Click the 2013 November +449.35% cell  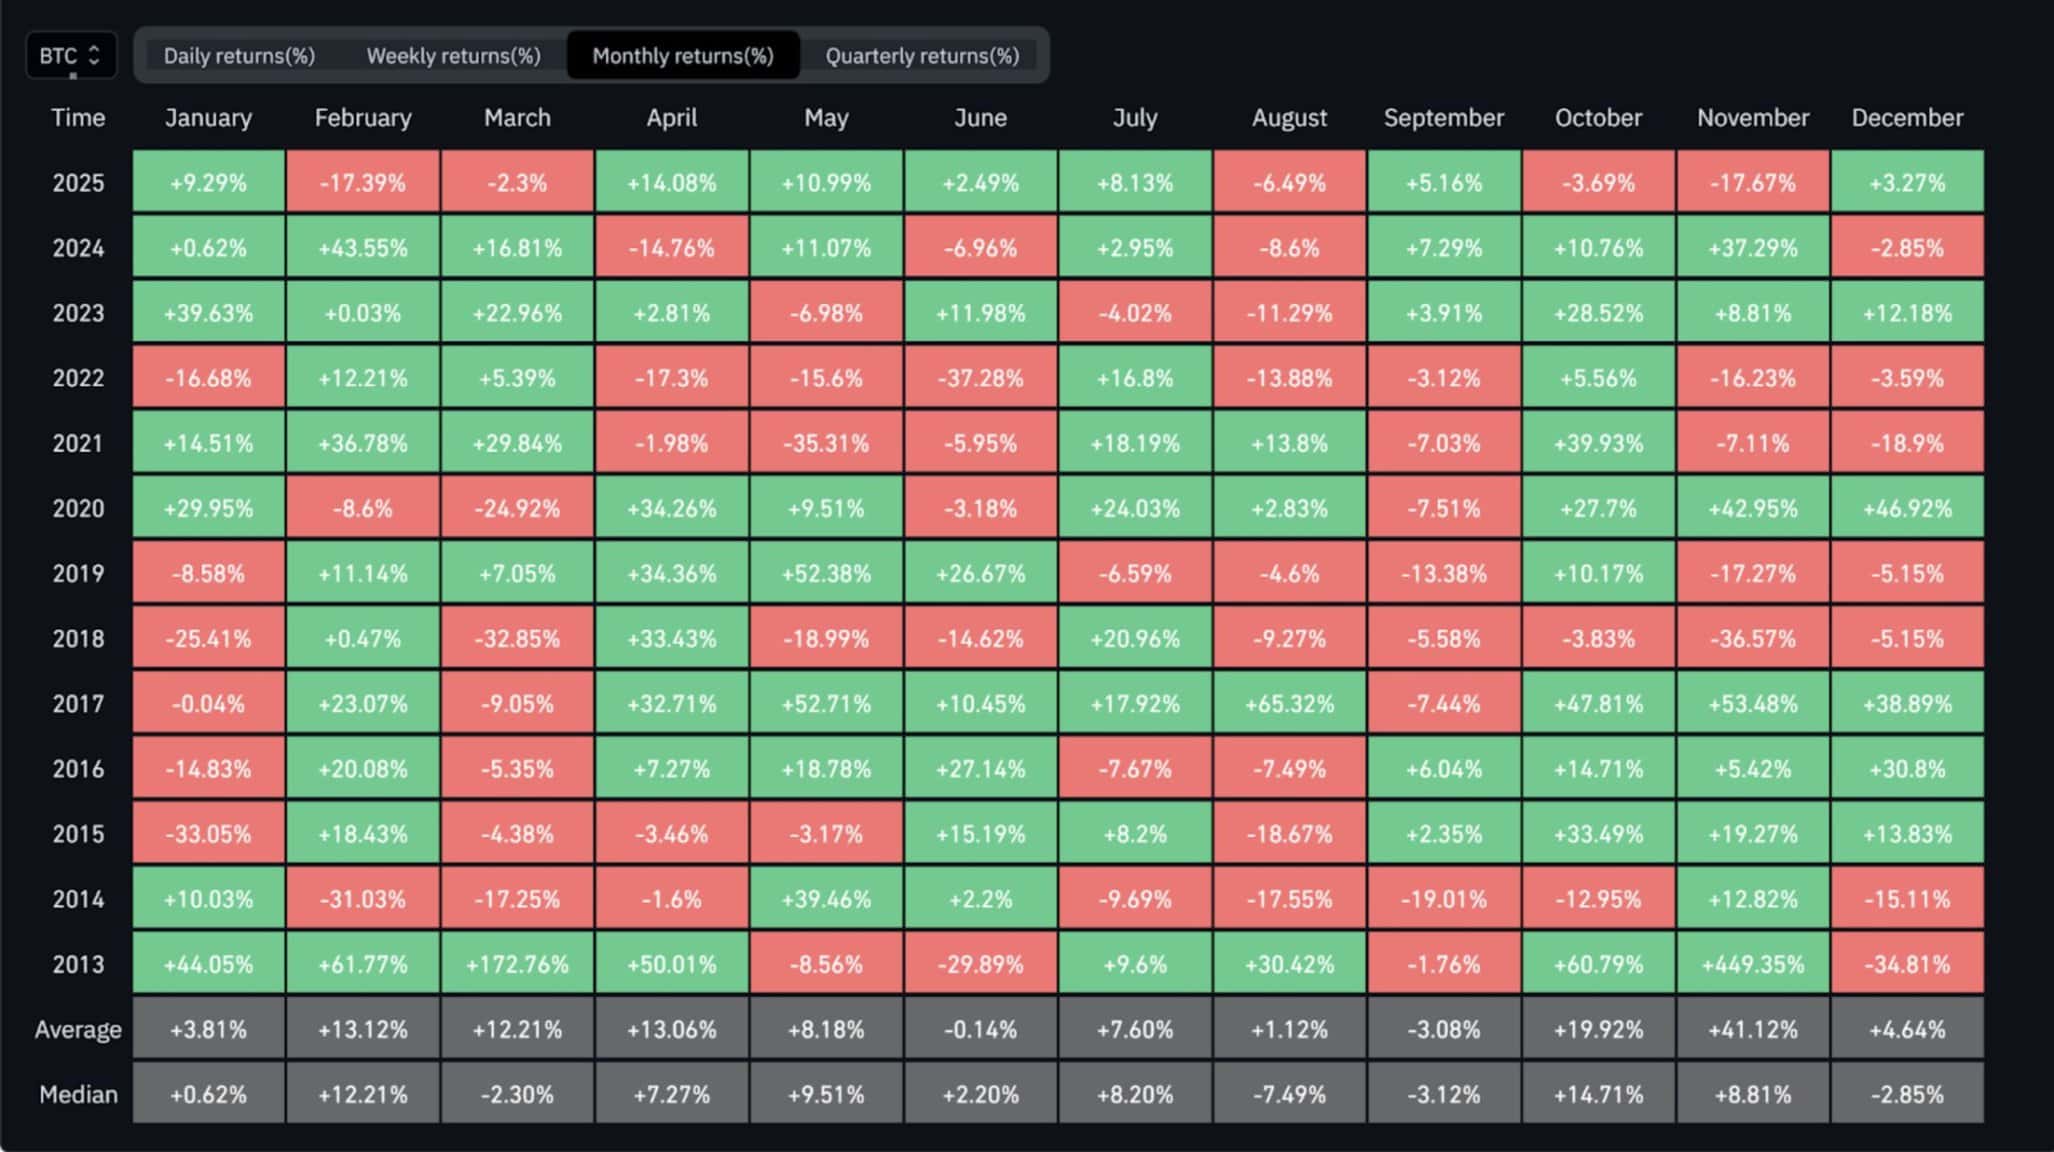point(1752,964)
